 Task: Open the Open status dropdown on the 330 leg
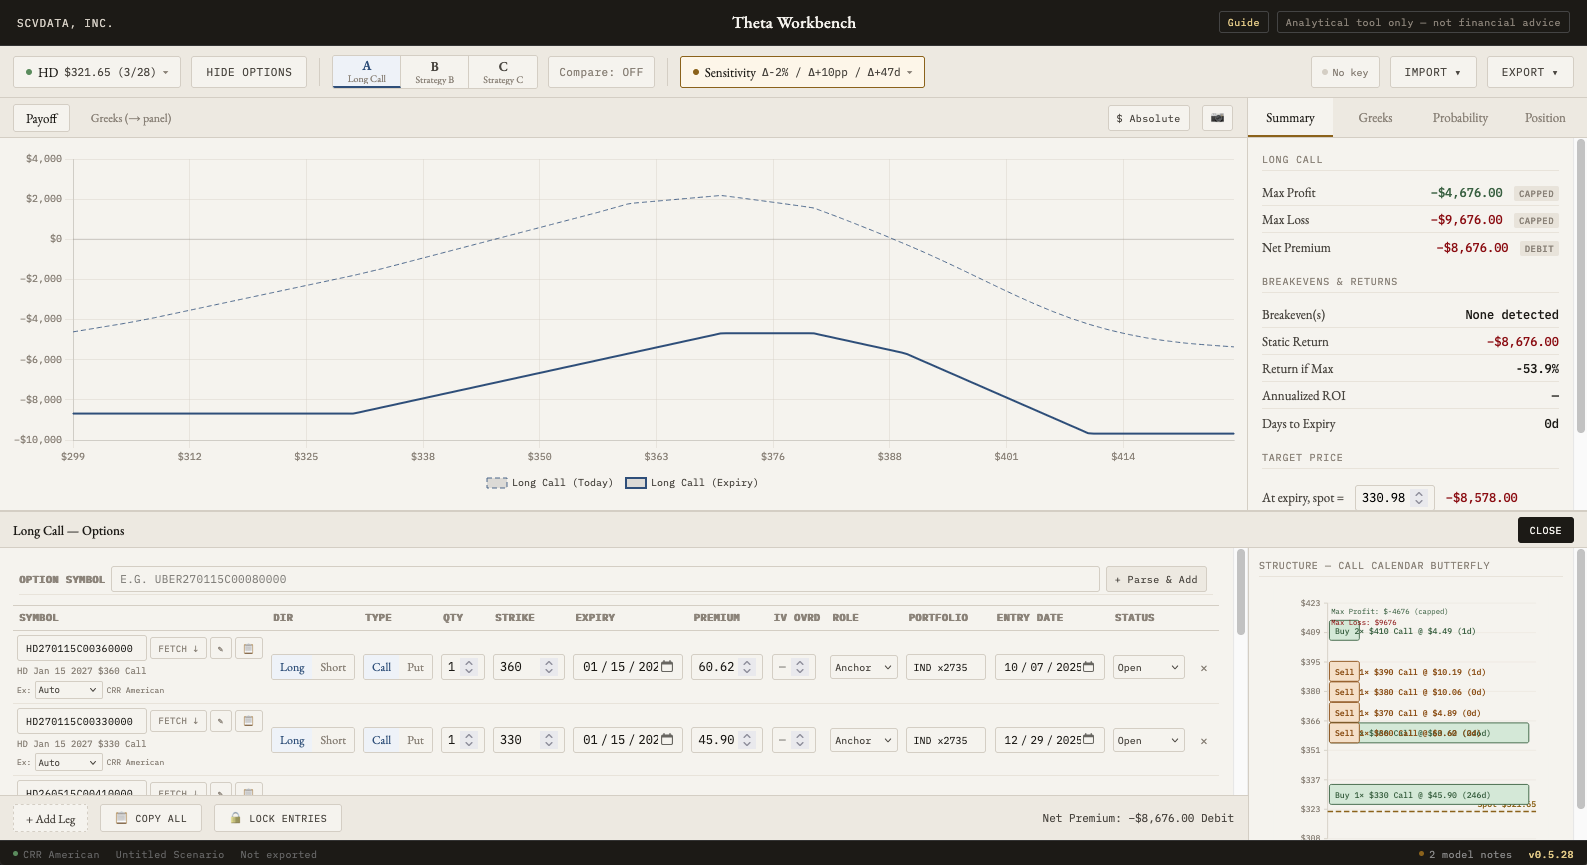(1149, 740)
